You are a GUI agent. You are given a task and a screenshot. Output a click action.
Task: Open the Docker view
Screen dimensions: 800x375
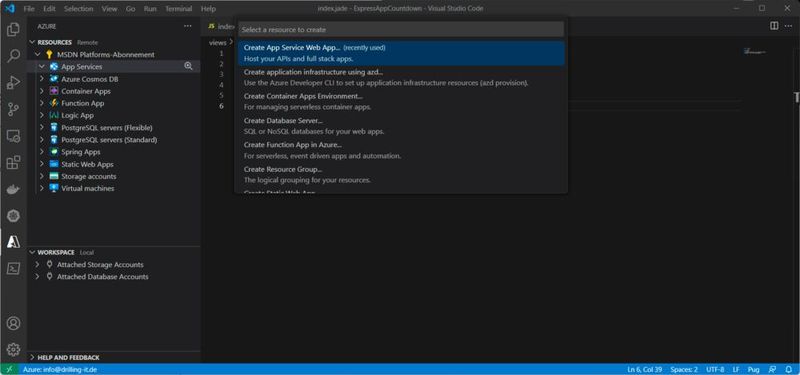13,189
